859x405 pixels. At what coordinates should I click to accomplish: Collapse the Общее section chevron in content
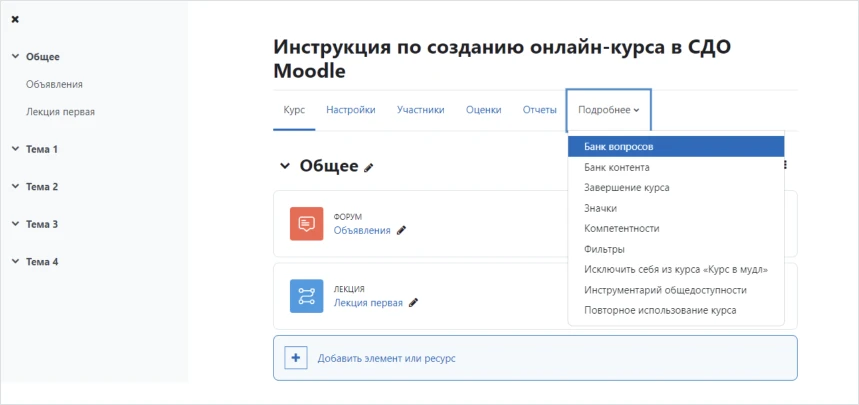pyautogui.click(x=284, y=166)
